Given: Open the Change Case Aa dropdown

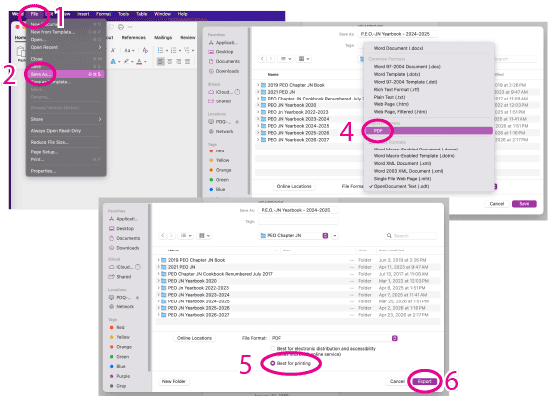Looking at the screenshot, I should 129,50.
